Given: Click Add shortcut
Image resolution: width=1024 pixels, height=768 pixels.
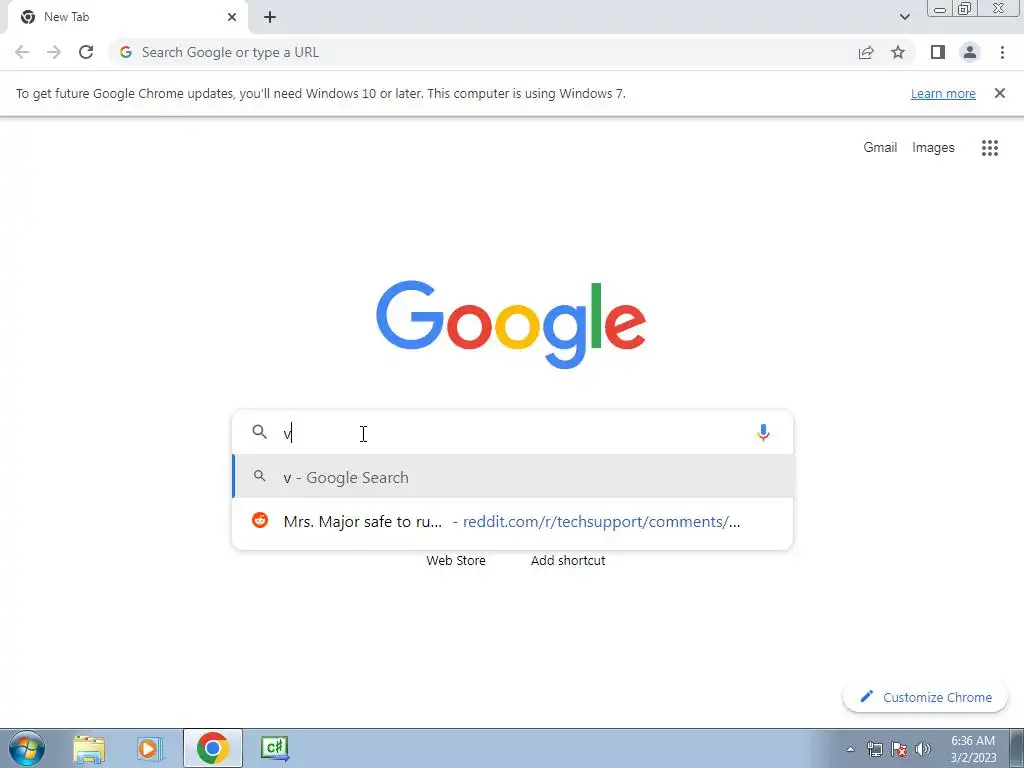Looking at the screenshot, I should point(568,560).
